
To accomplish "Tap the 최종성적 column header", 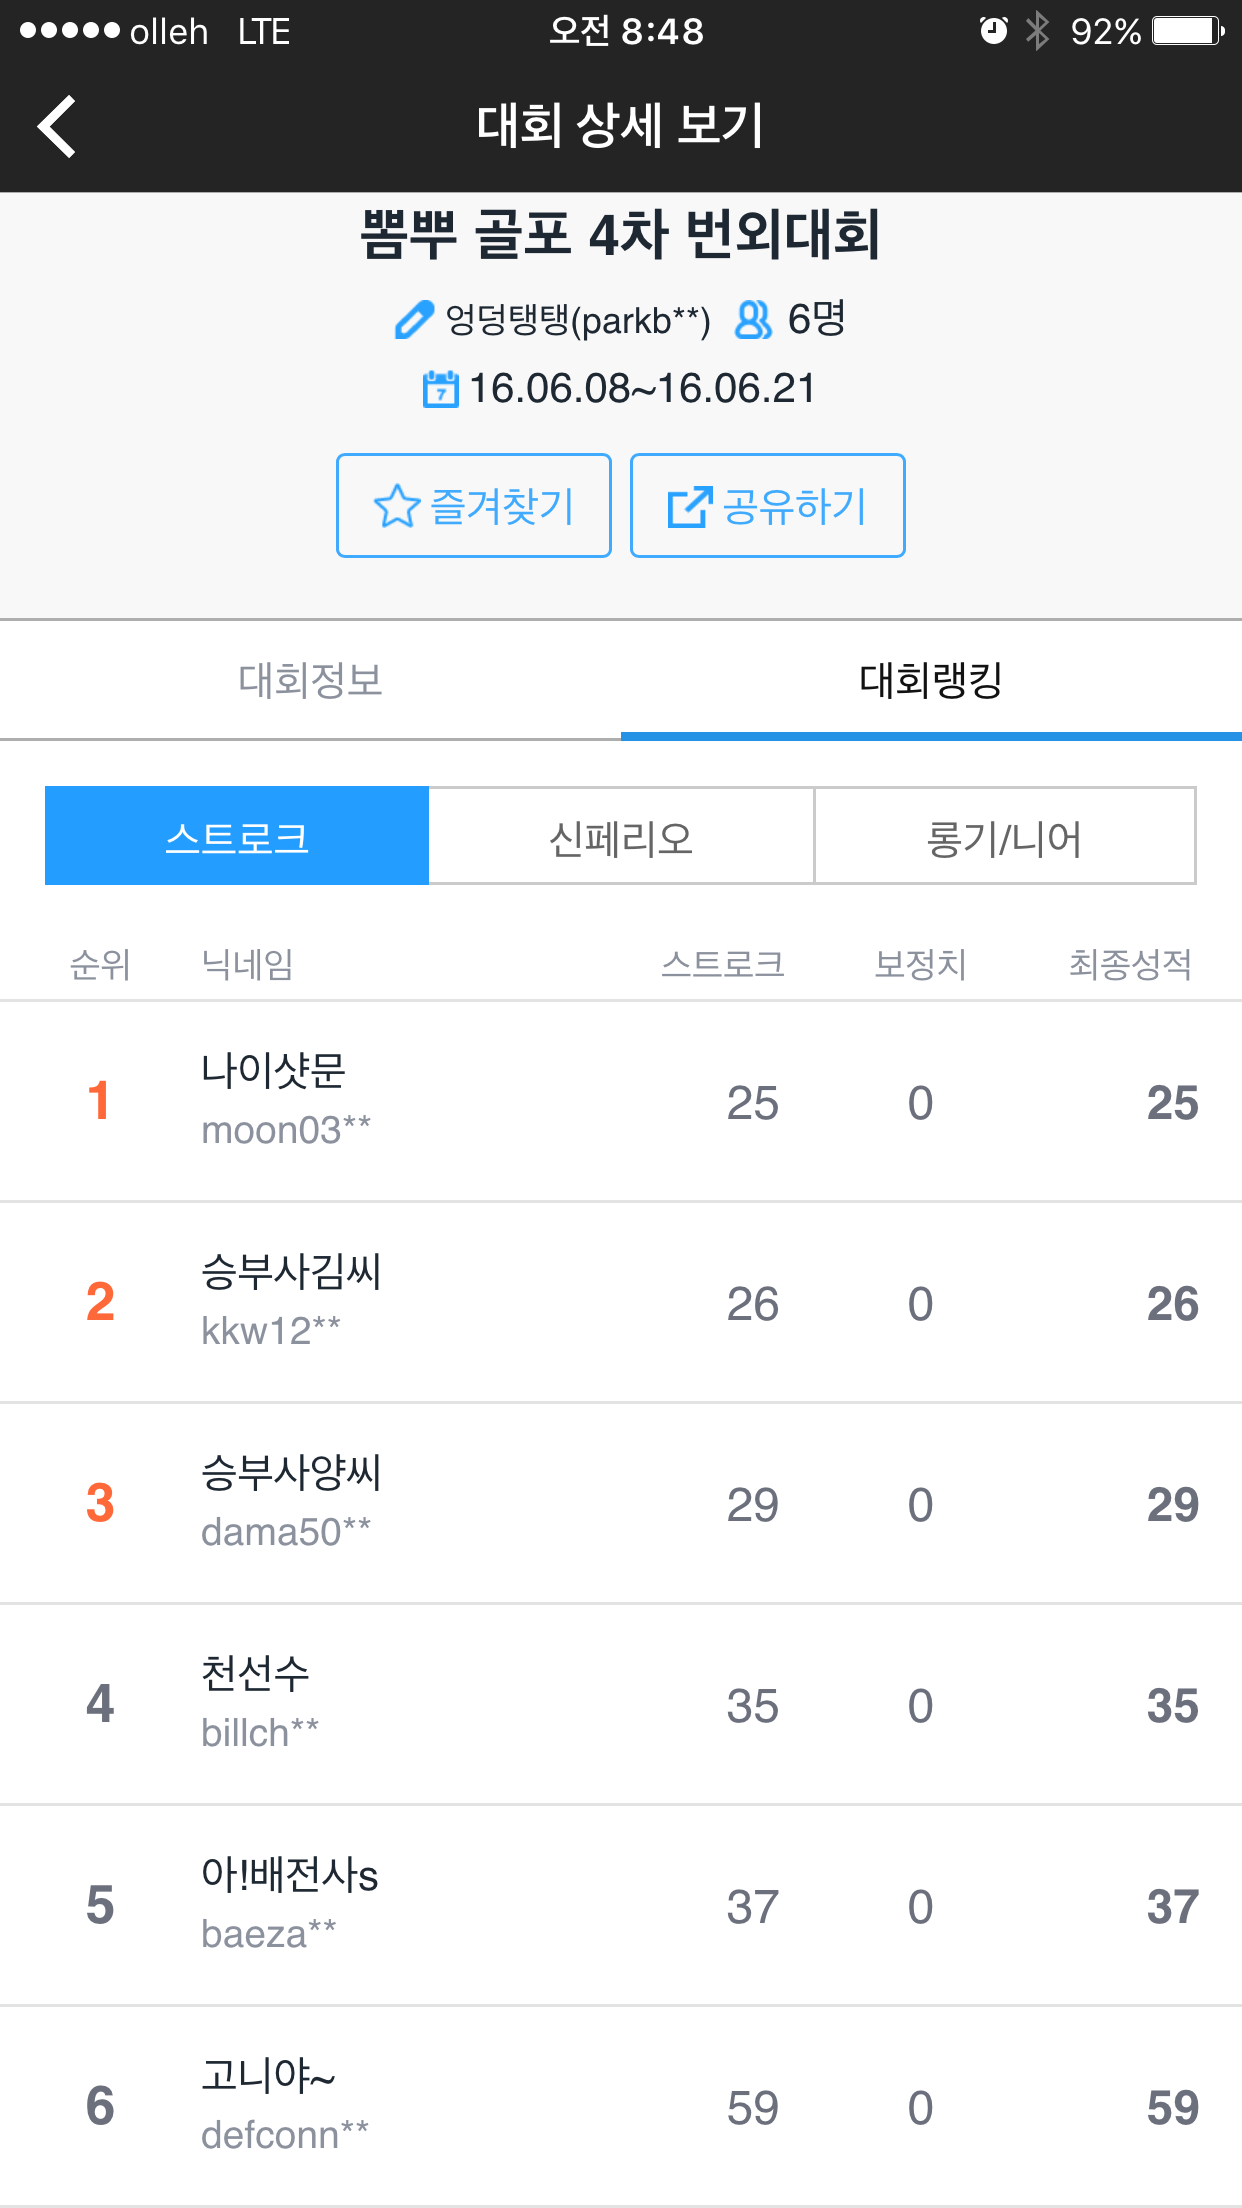I will coord(1130,964).
